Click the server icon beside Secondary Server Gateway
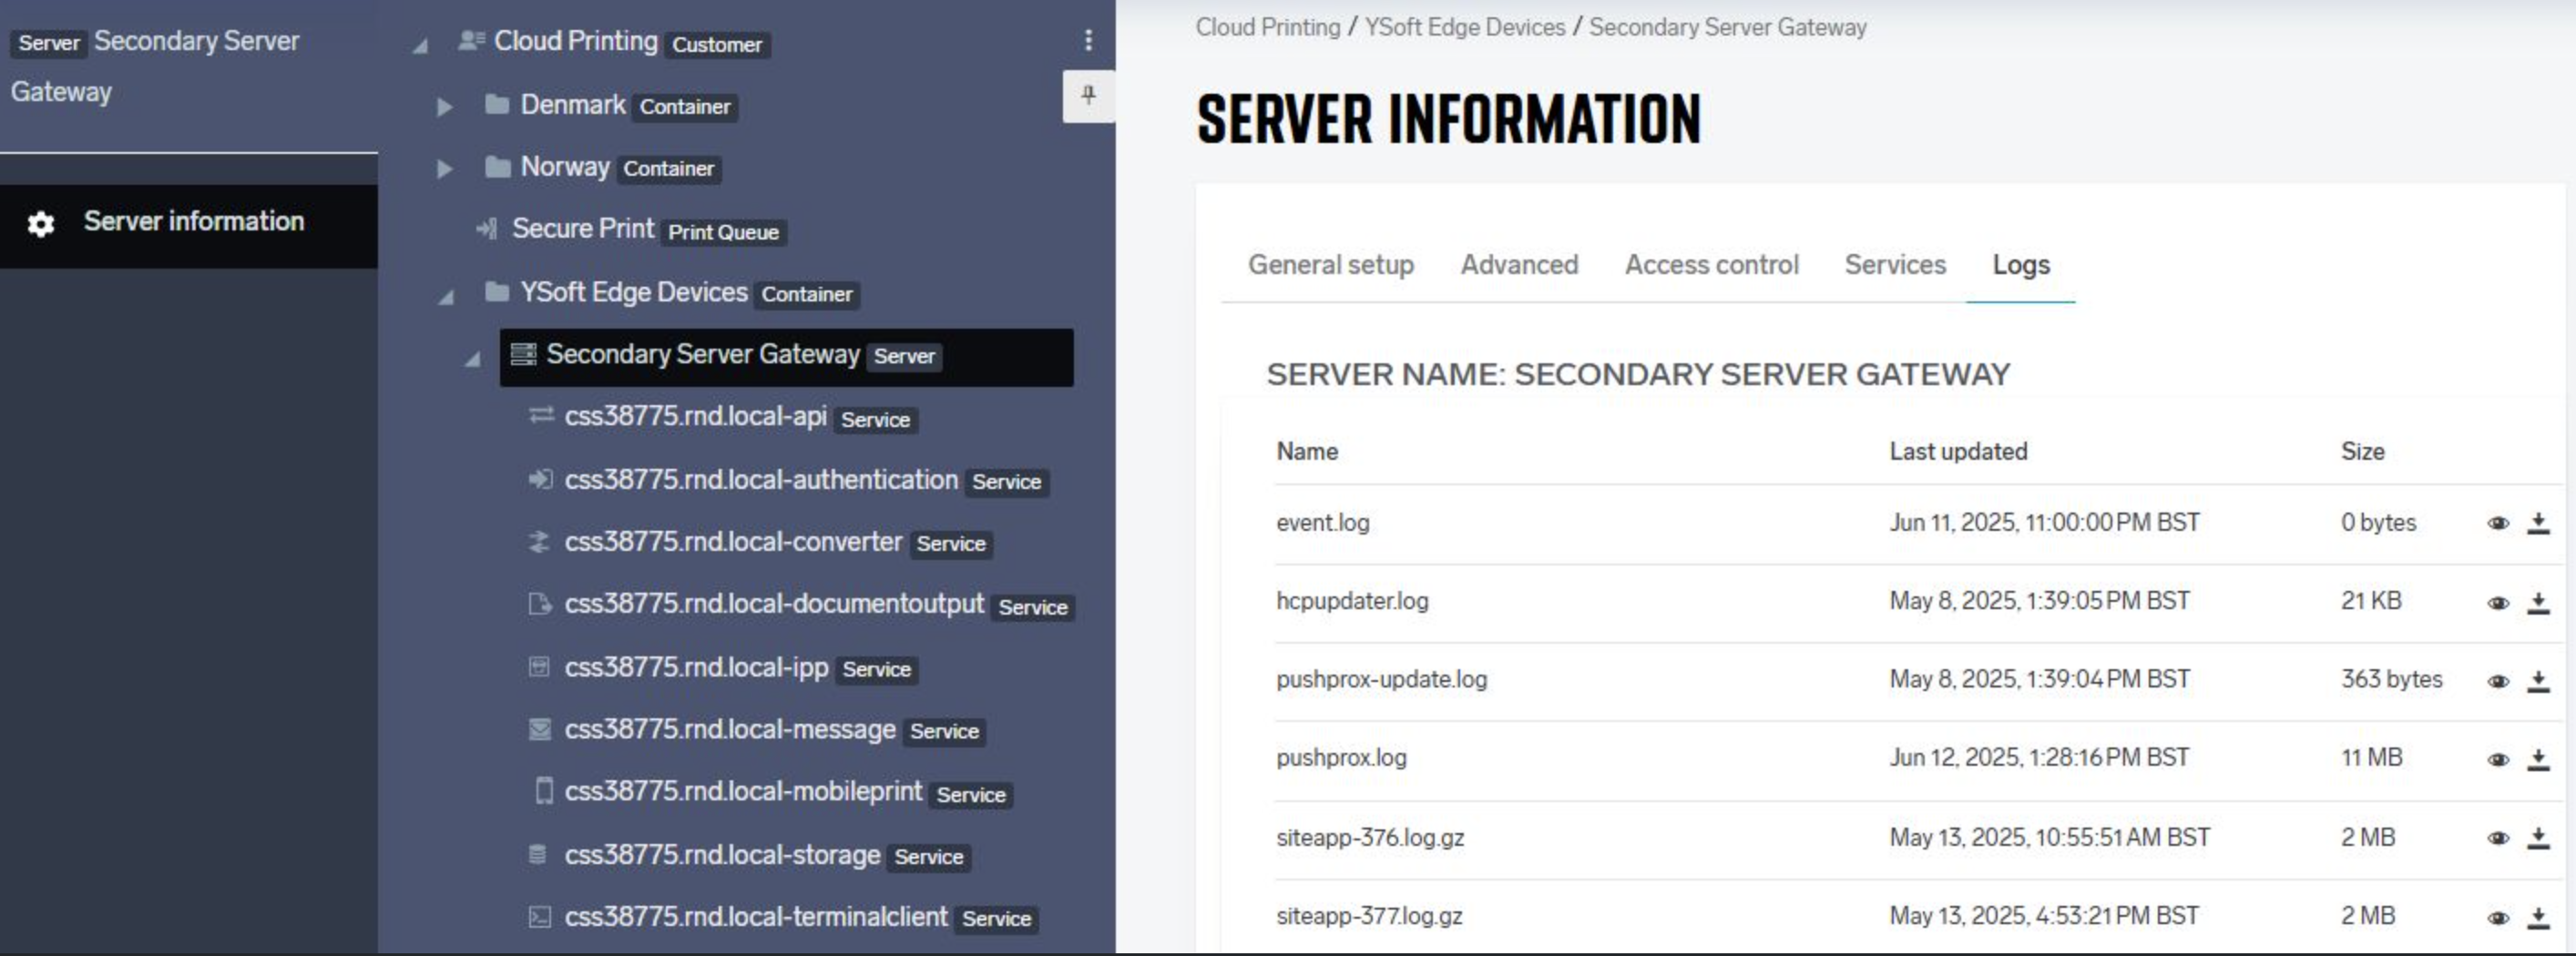The width and height of the screenshot is (2576, 956). tap(523, 355)
